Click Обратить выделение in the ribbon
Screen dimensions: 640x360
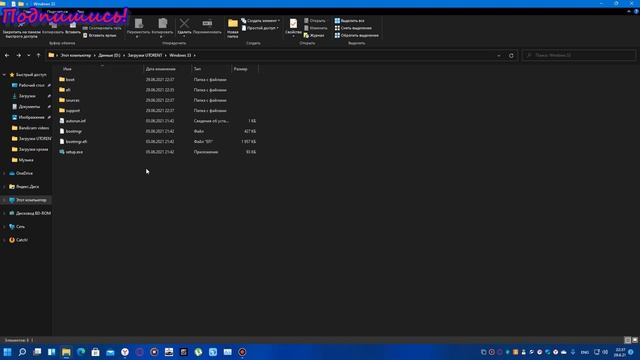tap(357, 36)
